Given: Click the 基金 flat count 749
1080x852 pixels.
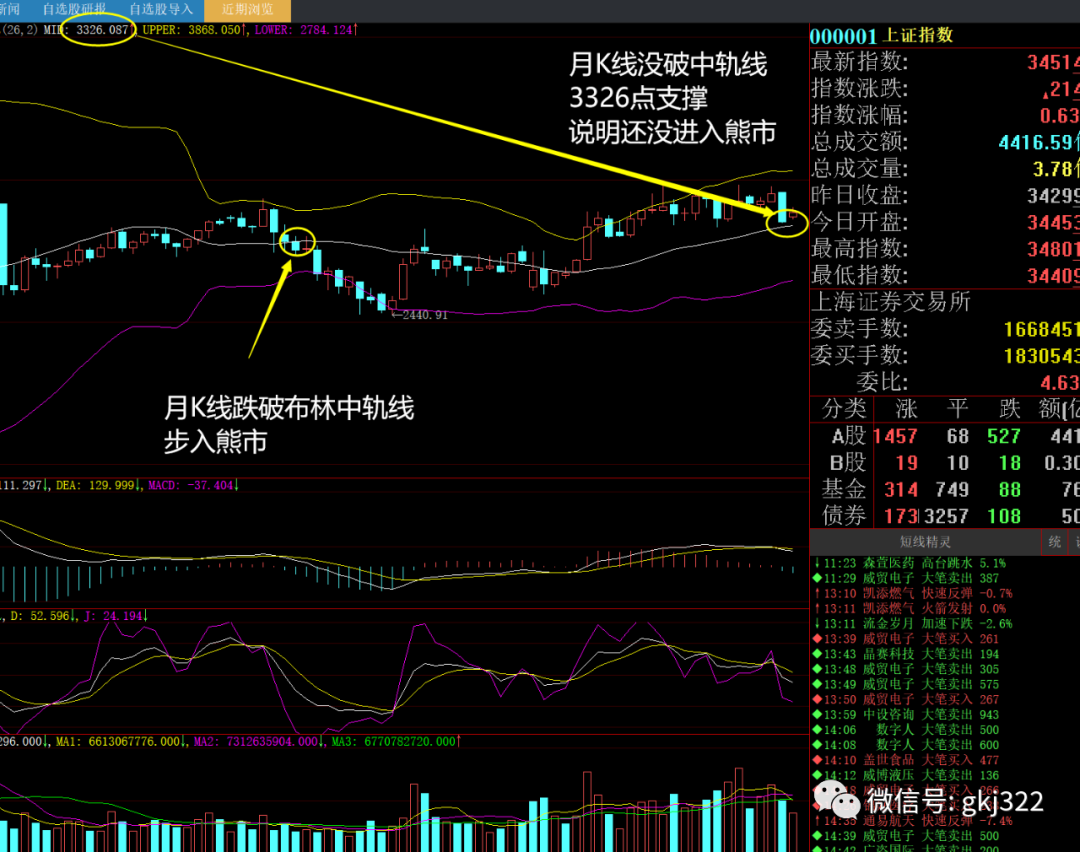Looking at the screenshot, I should 953,490.
